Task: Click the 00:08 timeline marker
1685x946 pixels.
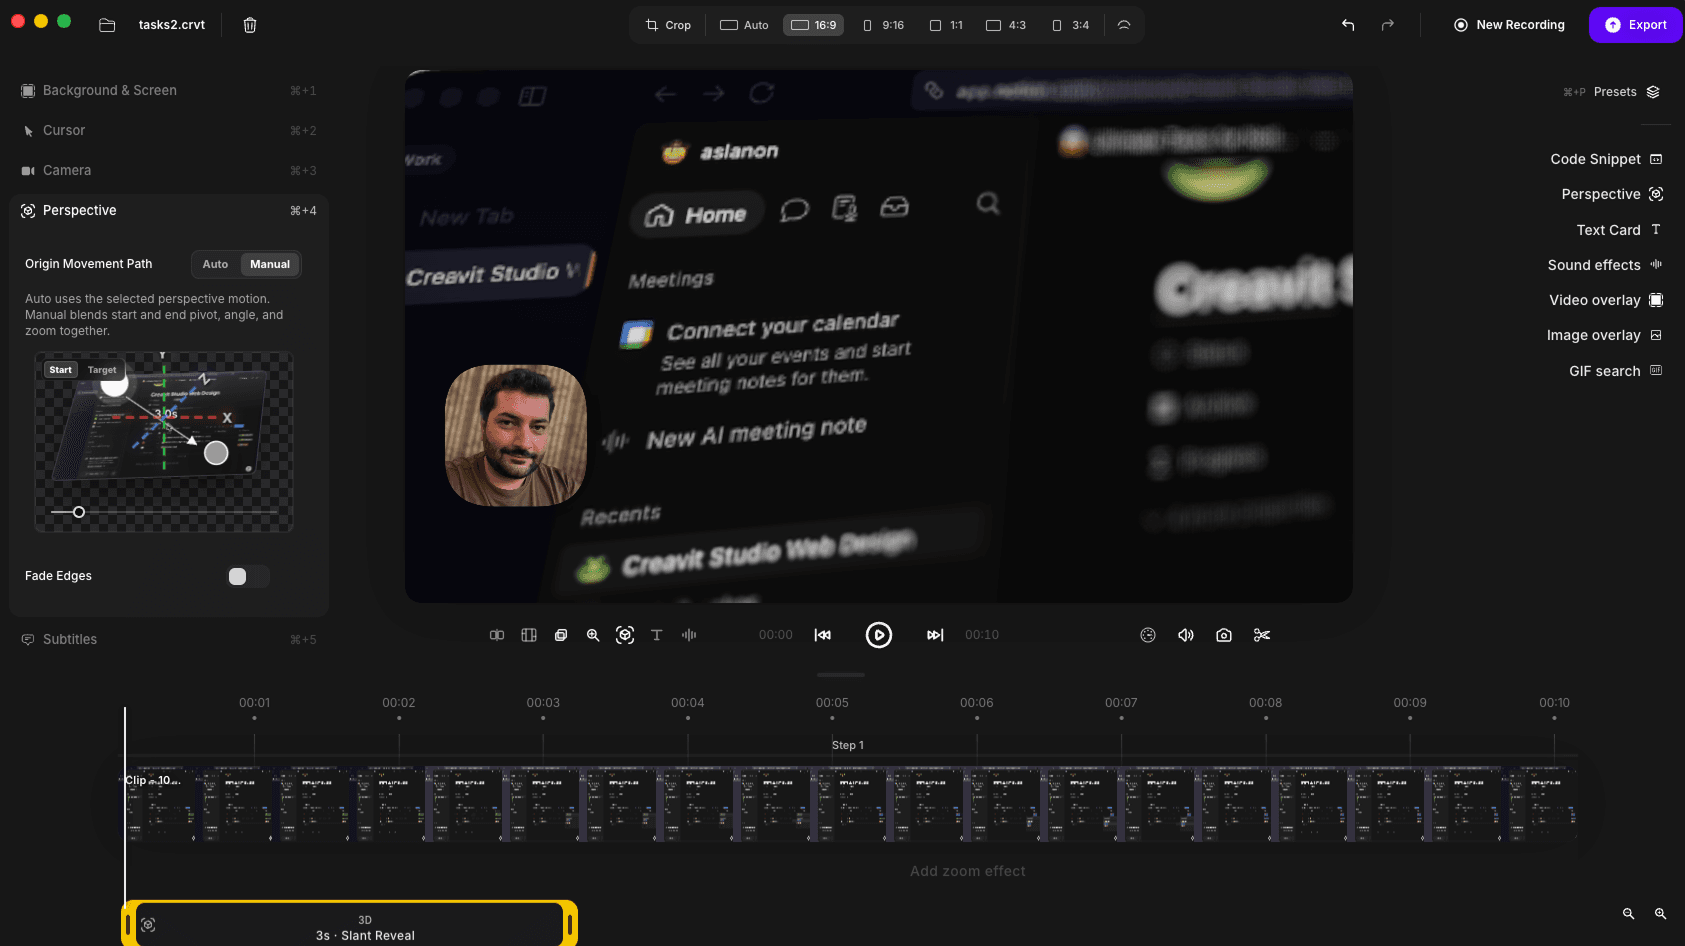Action: (x=1265, y=703)
